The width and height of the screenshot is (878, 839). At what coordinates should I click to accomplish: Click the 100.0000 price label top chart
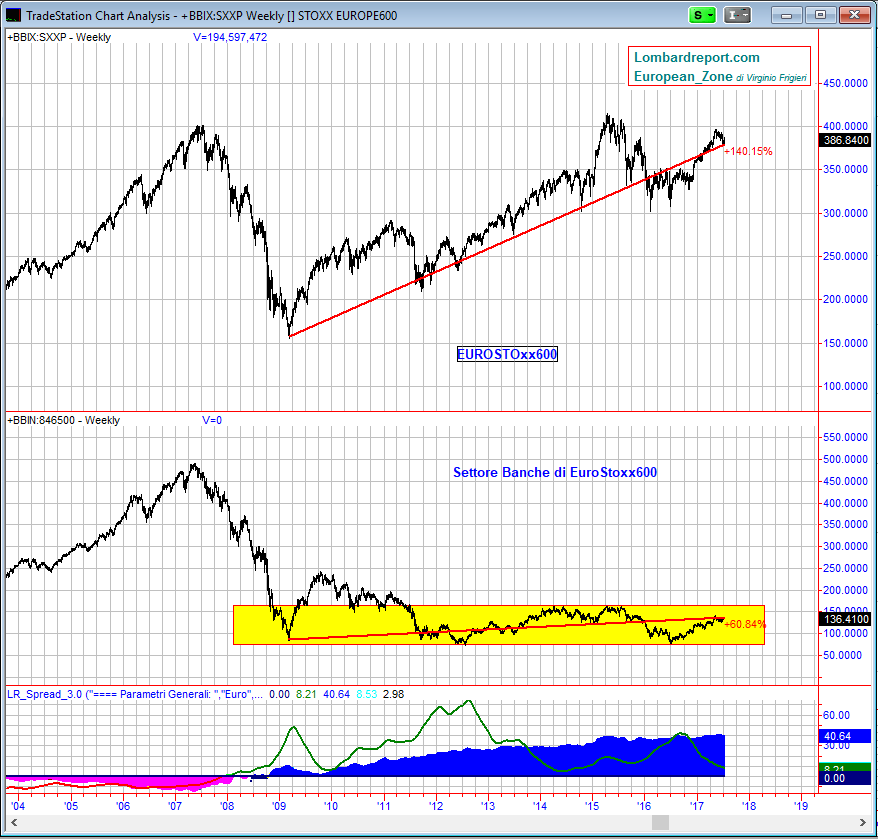pos(846,386)
